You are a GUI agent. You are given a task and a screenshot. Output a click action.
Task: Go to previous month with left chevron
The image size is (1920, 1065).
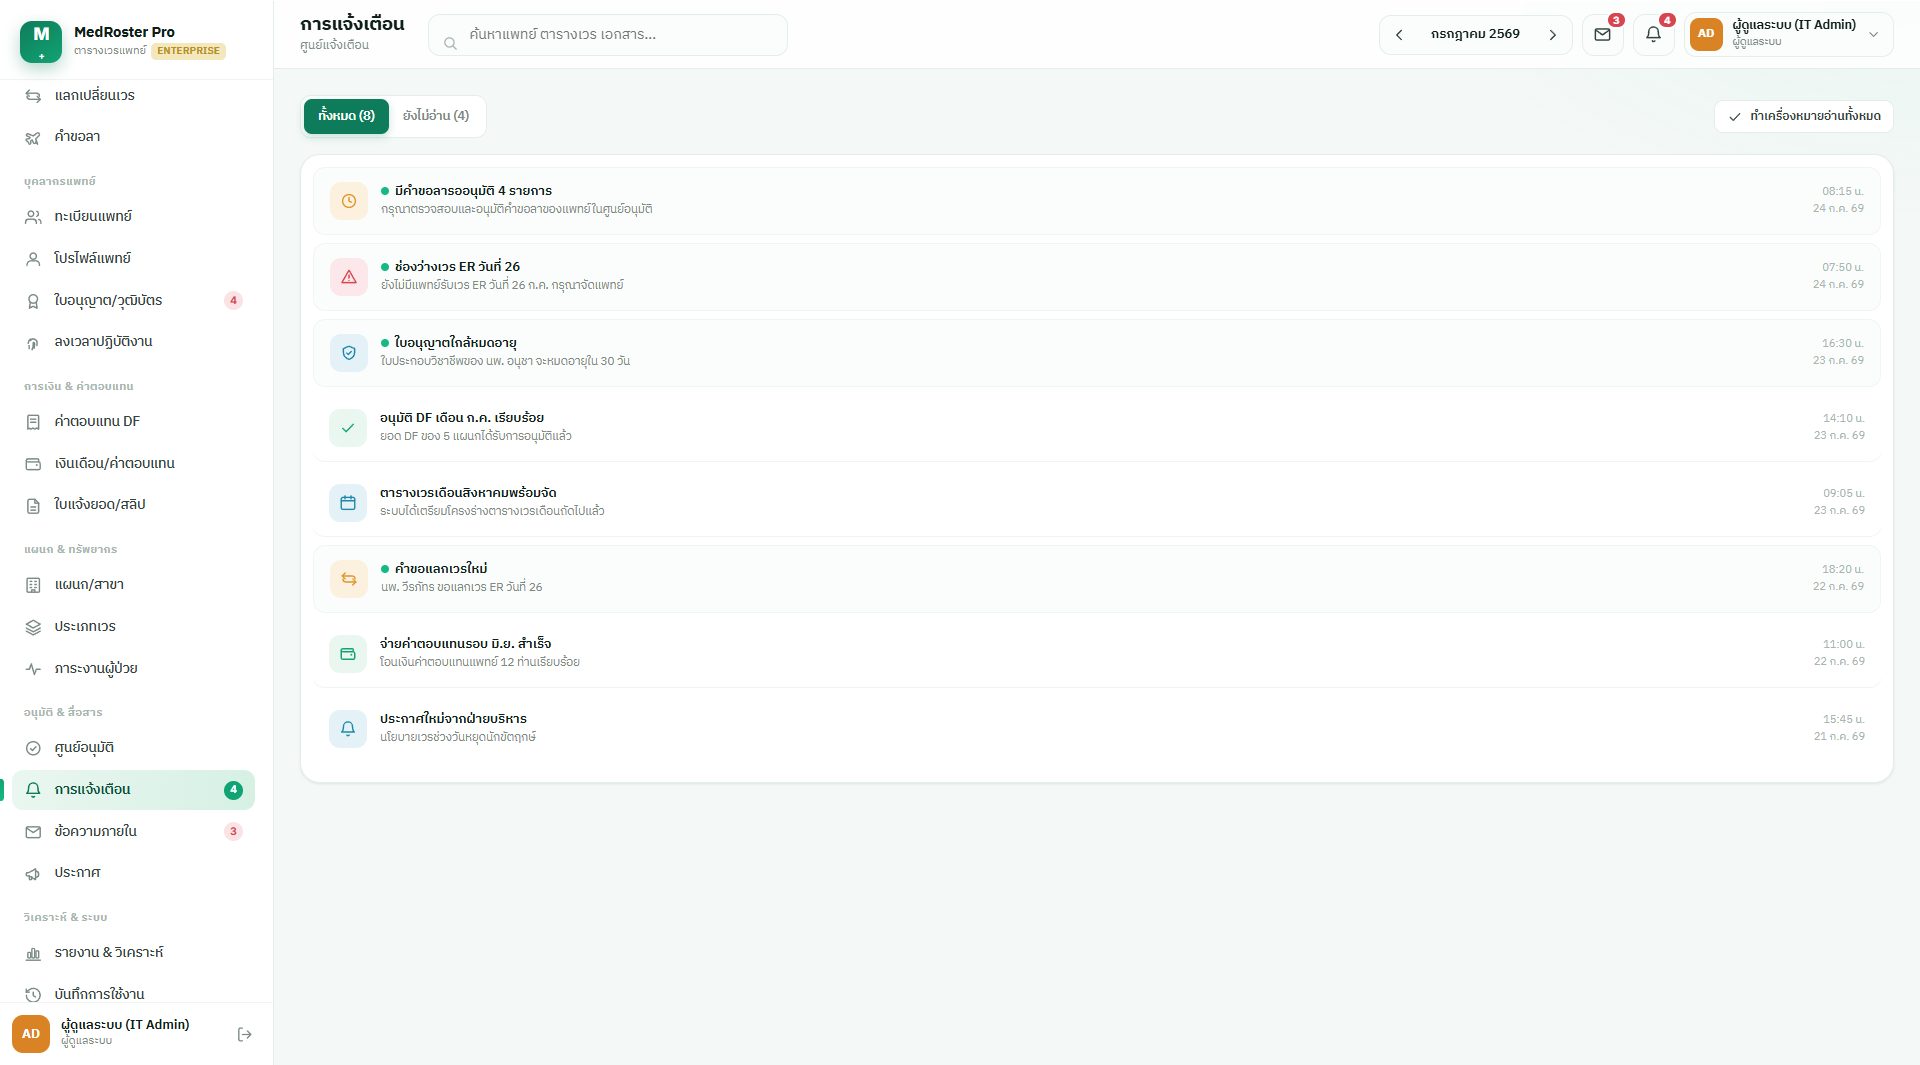coord(1399,35)
